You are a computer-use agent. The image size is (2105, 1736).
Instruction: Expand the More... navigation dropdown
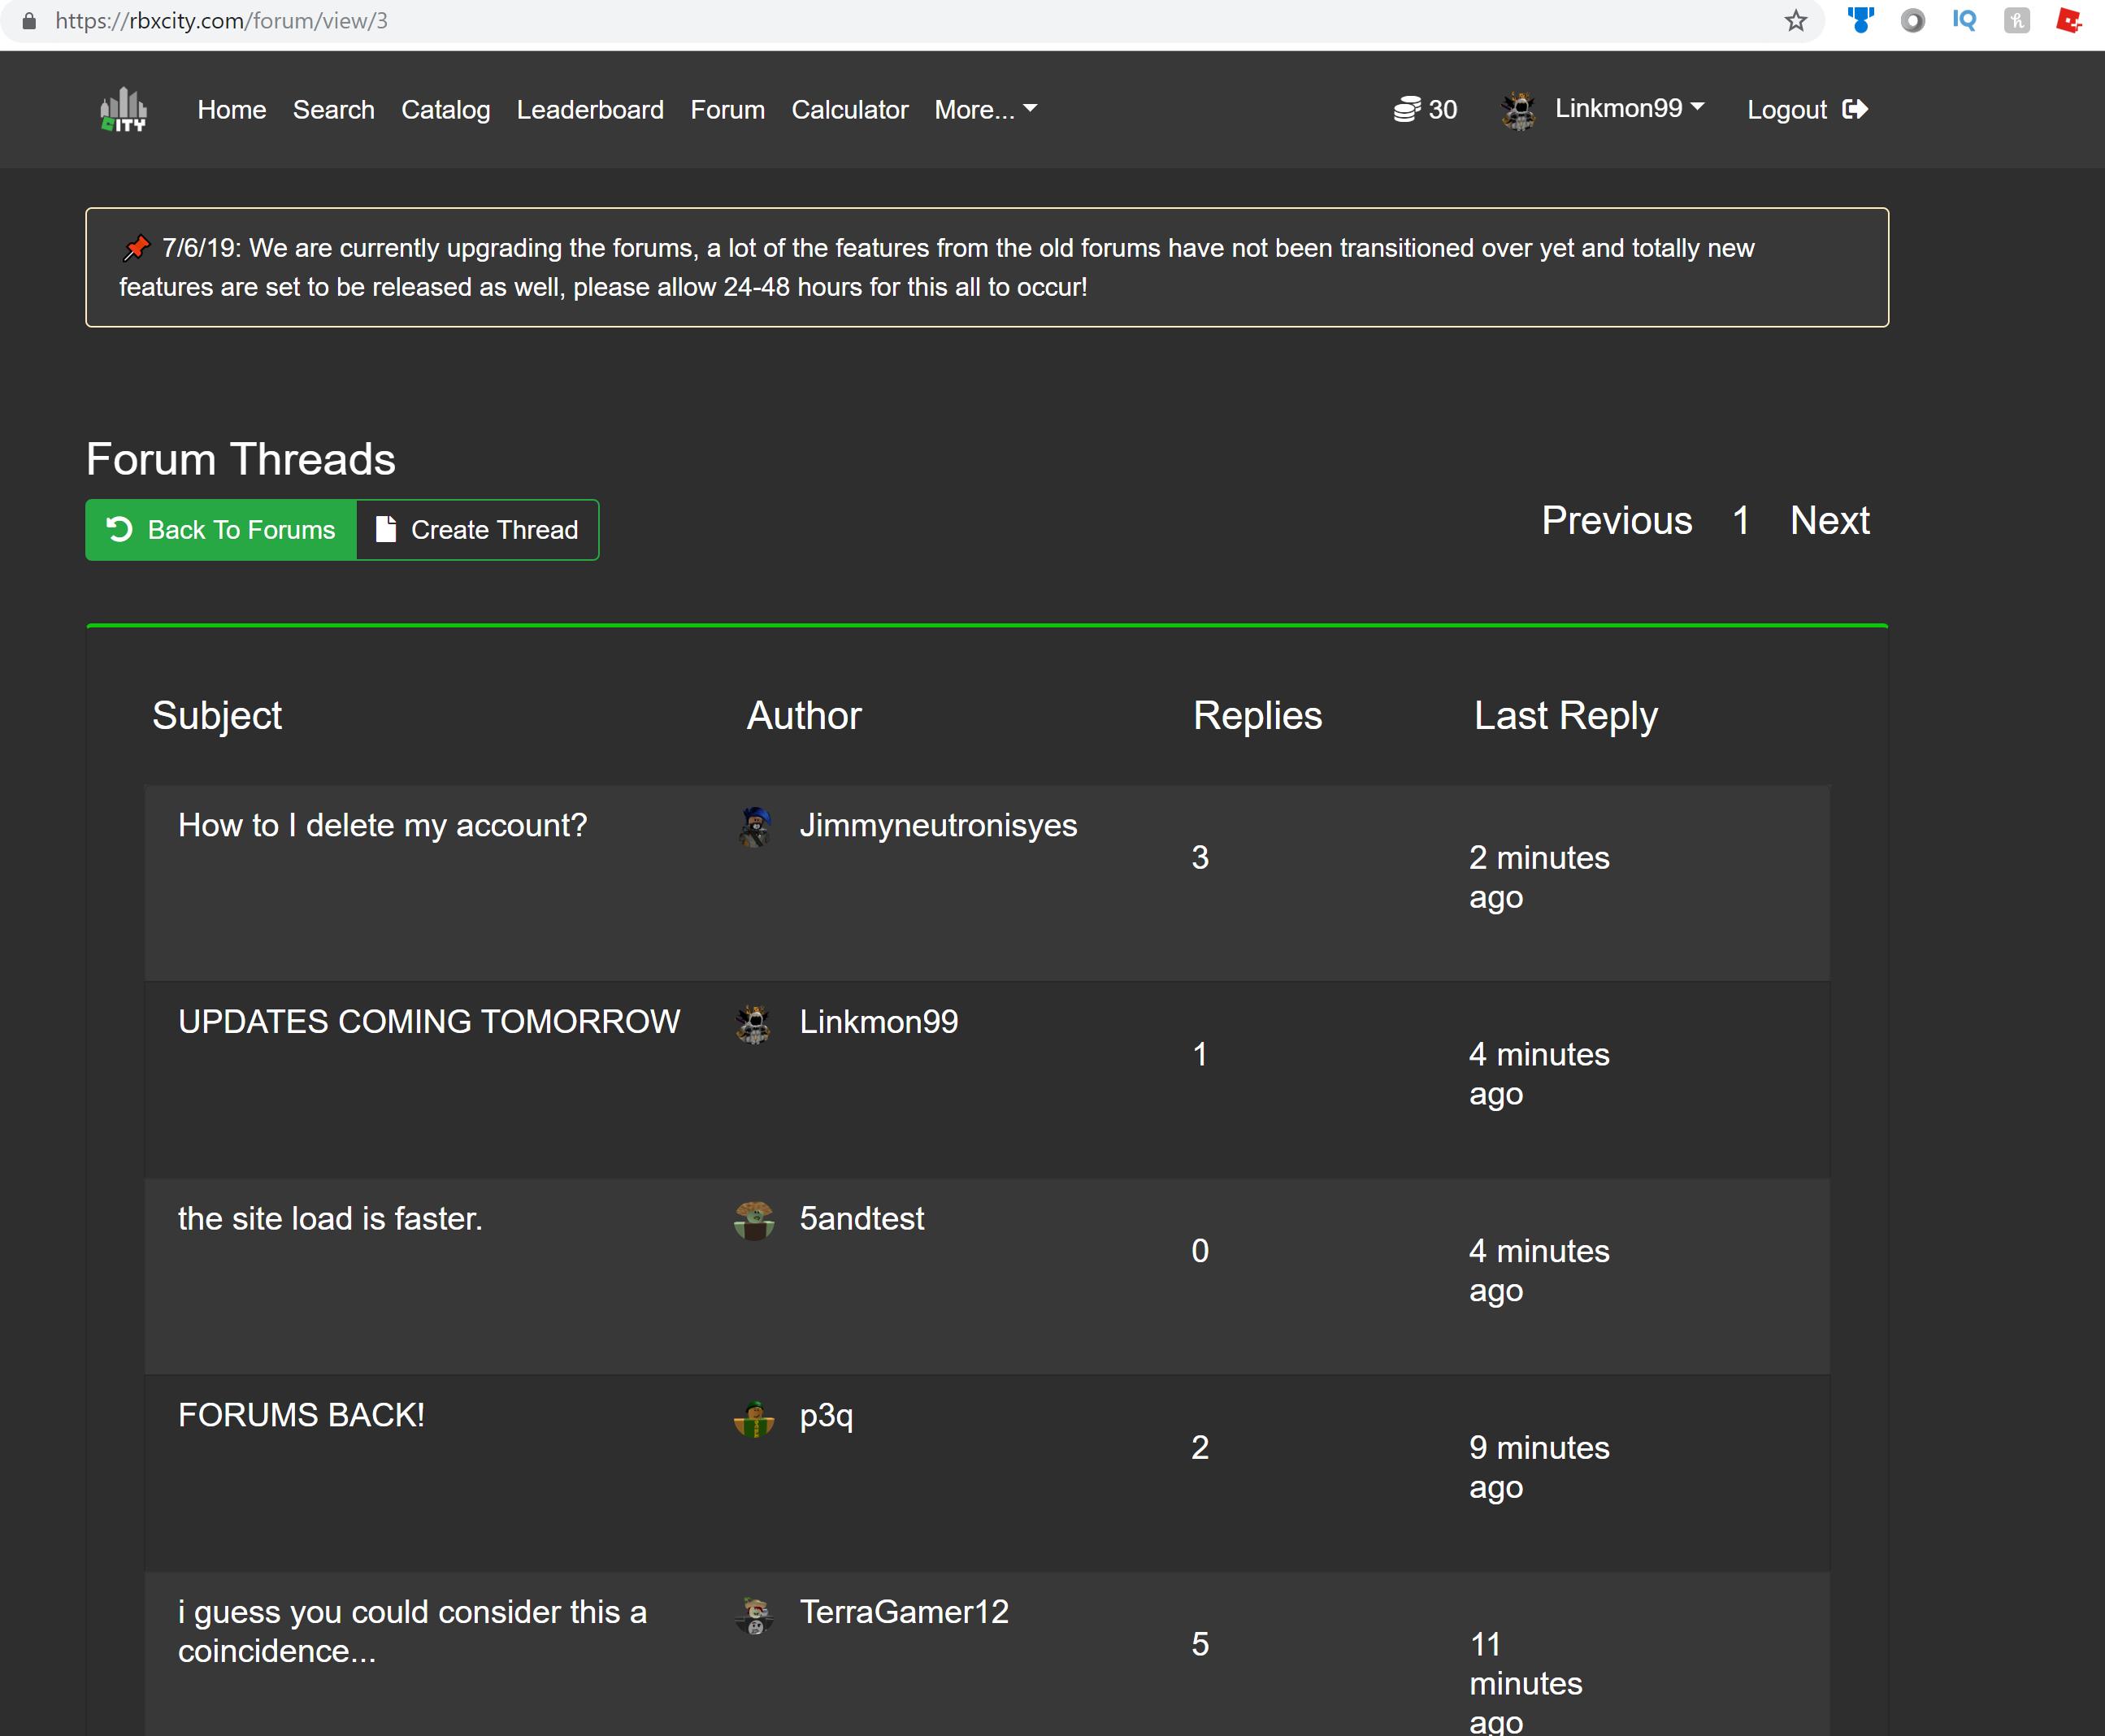click(x=985, y=109)
